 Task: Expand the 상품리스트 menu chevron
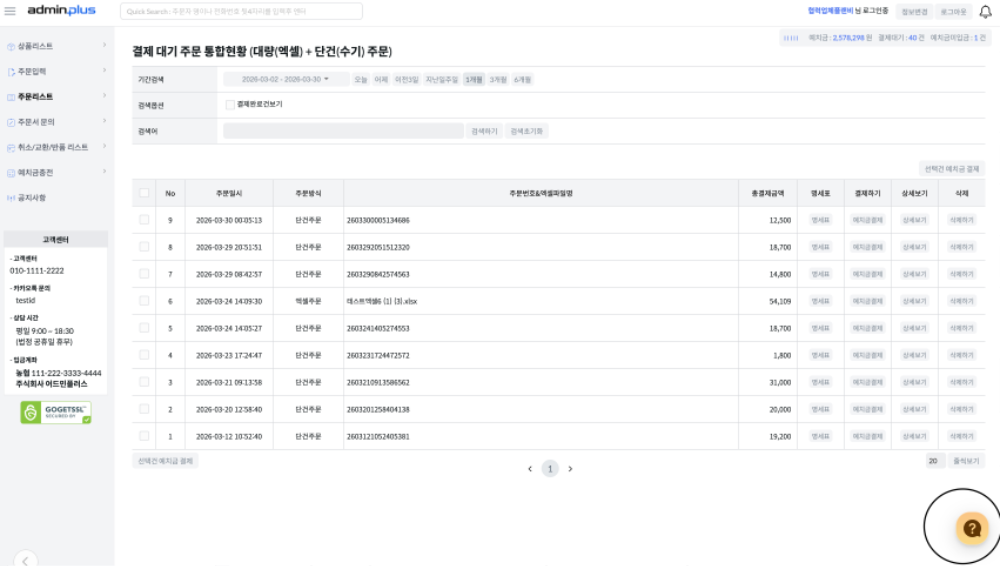pyautogui.click(x=104, y=45)
